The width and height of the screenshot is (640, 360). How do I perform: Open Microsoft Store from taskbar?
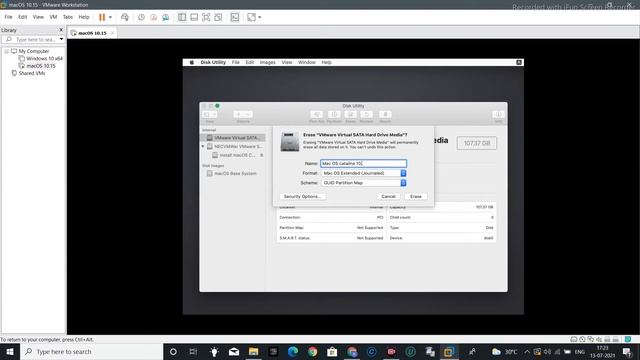[x=332, y=351]
